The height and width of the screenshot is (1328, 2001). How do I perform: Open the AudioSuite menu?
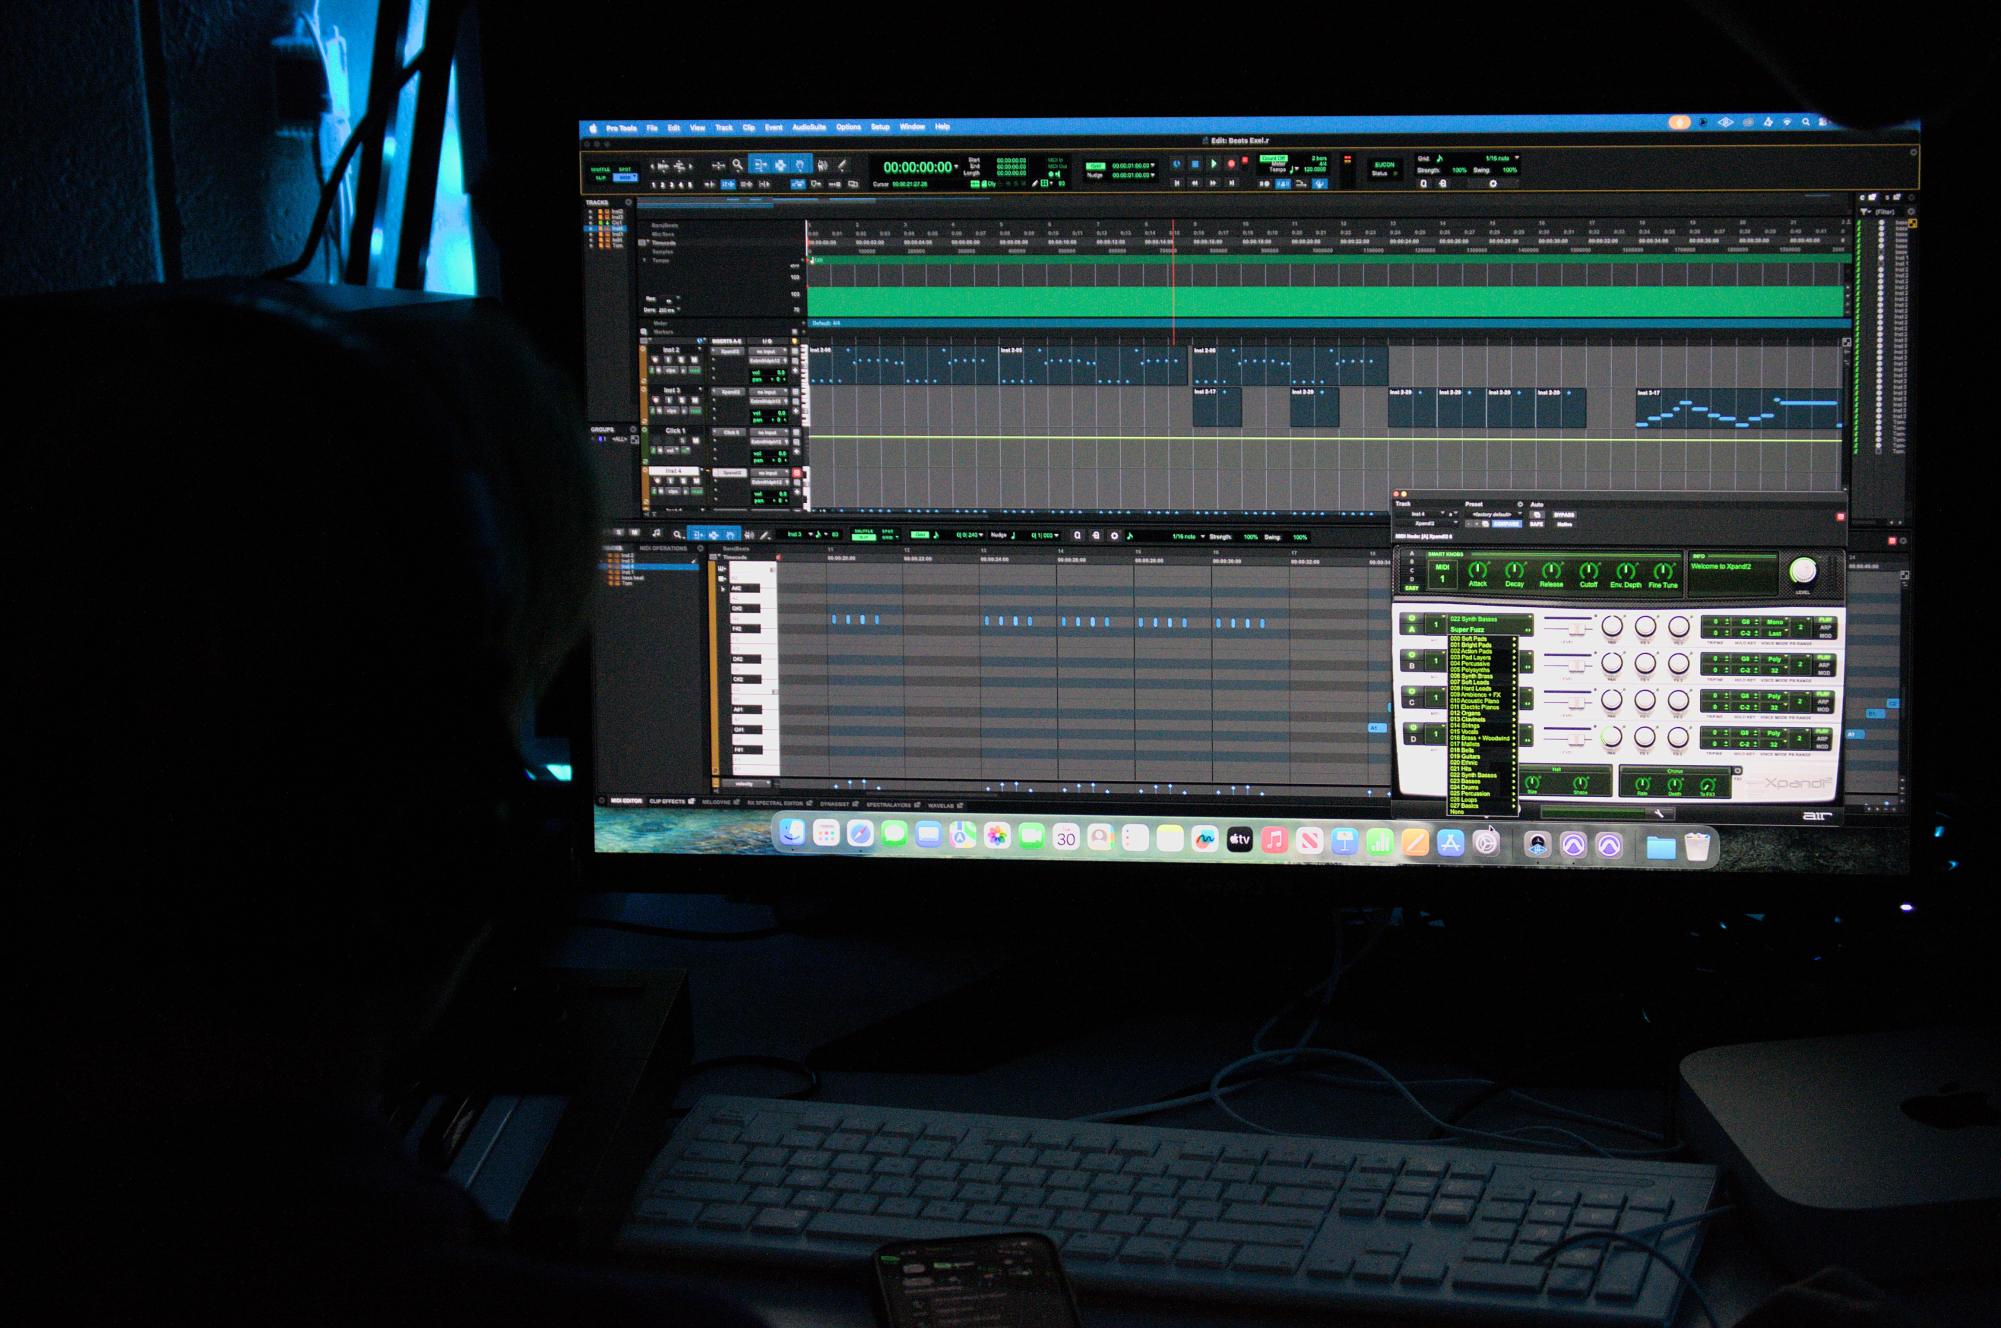coord(809,128)
